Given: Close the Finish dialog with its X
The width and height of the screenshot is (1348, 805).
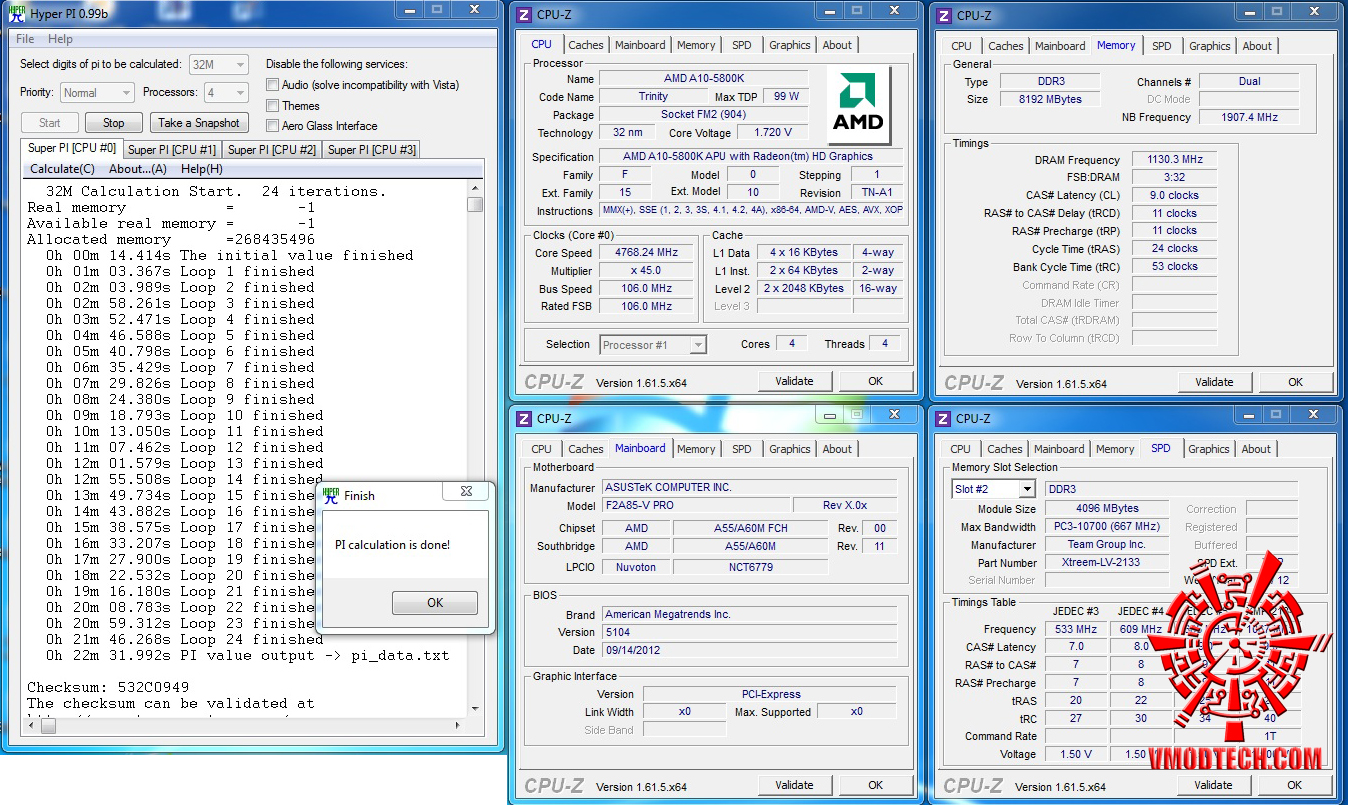Looking at the screenshot, I should [x=466, y=492].
